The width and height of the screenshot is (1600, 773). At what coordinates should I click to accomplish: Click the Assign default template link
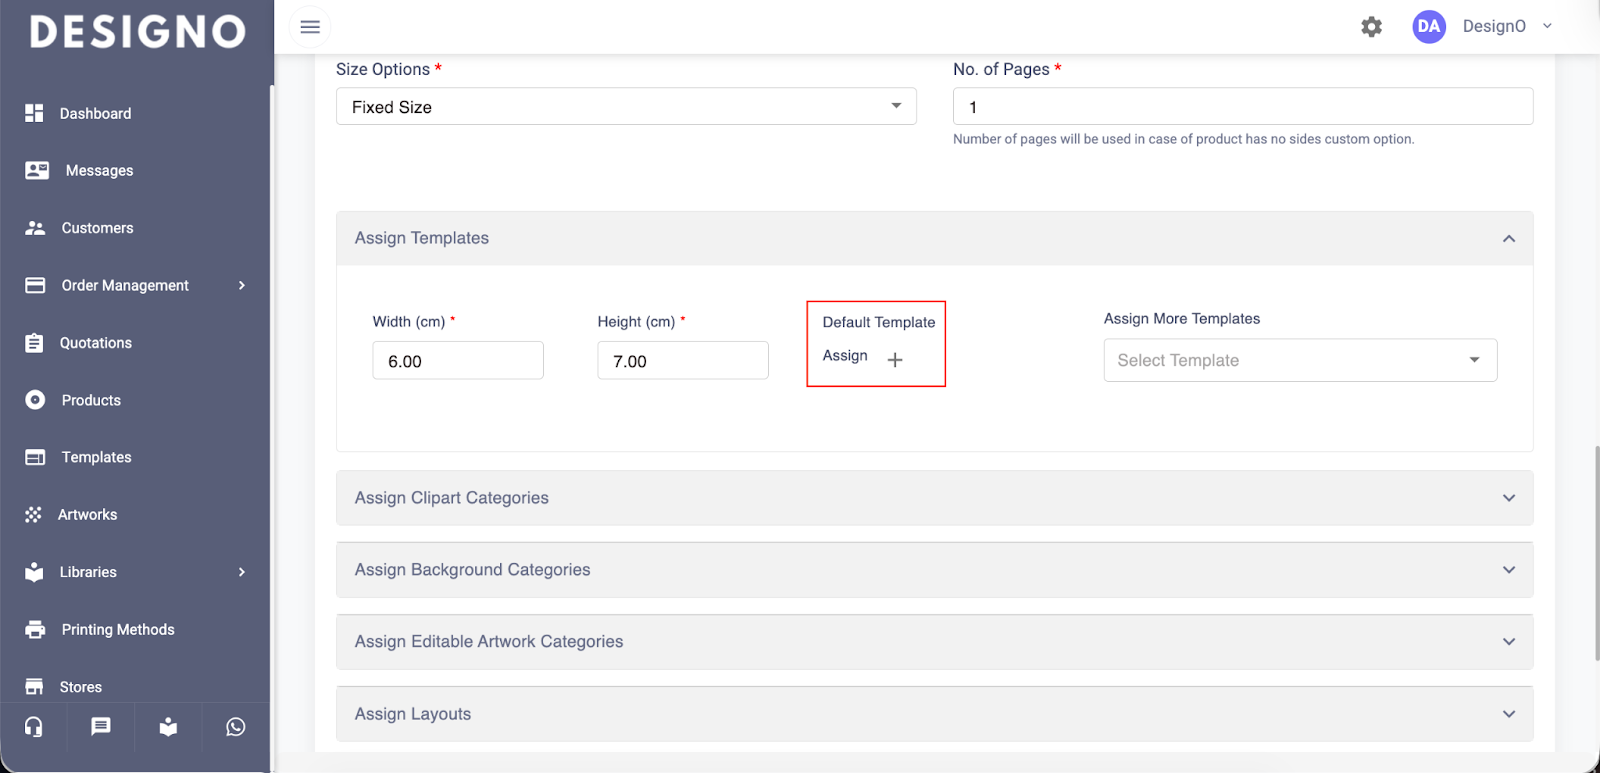coord(845,356)
